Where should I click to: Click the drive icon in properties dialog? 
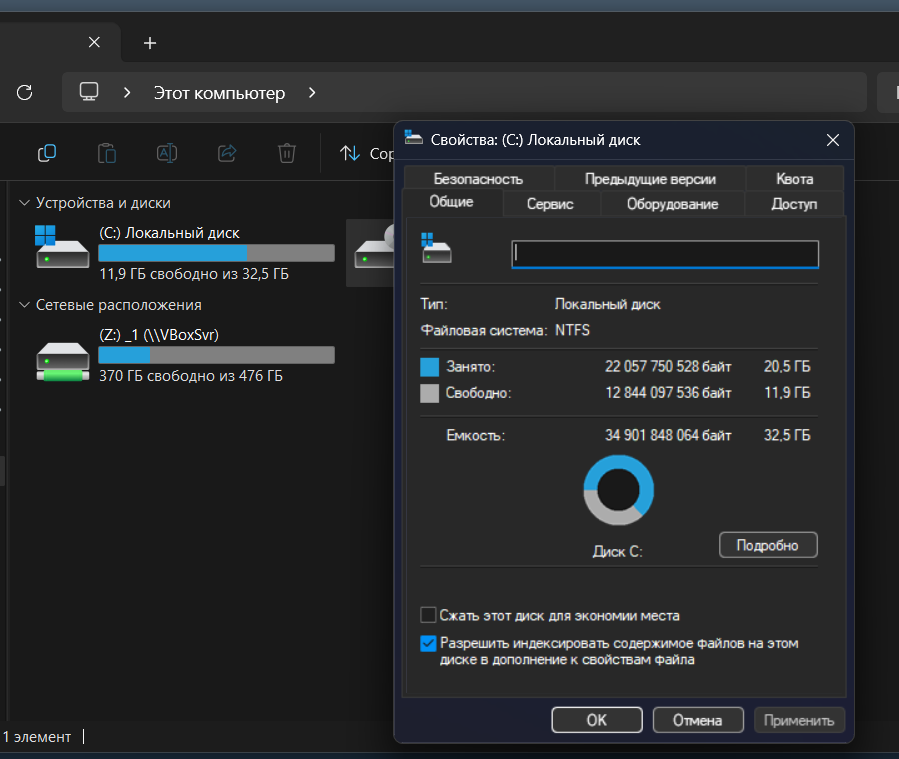(x=436, y=248)
